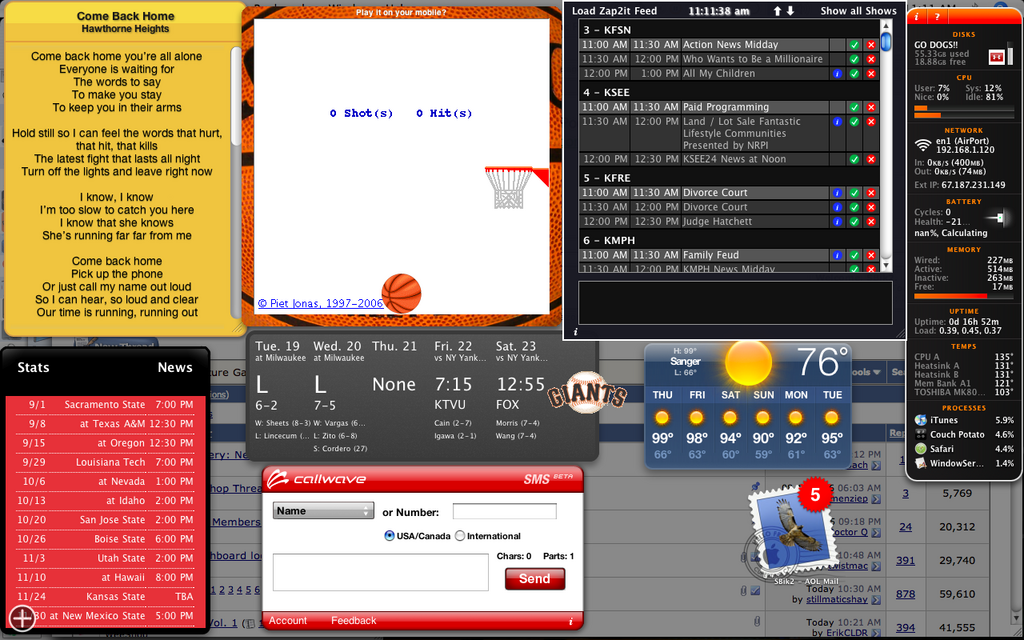Open Account in Callwave footer
The width and height of the screenshot is (1024, 640).
[x=287, y=621]
